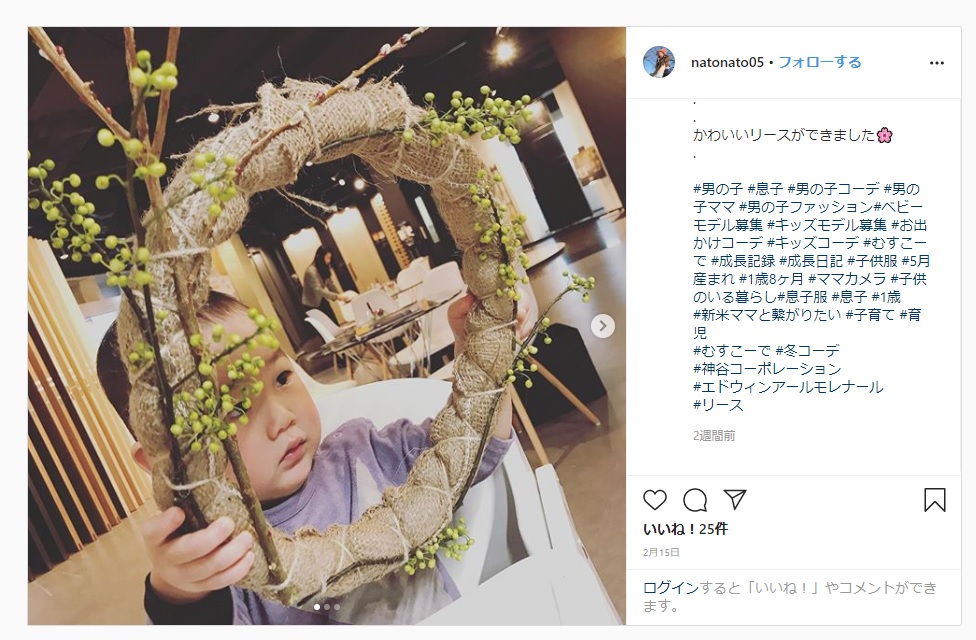Open the #キッズモデル募集 hashtag
The width and height of the screenshot is (976, 640).
(x=827, y=225)
